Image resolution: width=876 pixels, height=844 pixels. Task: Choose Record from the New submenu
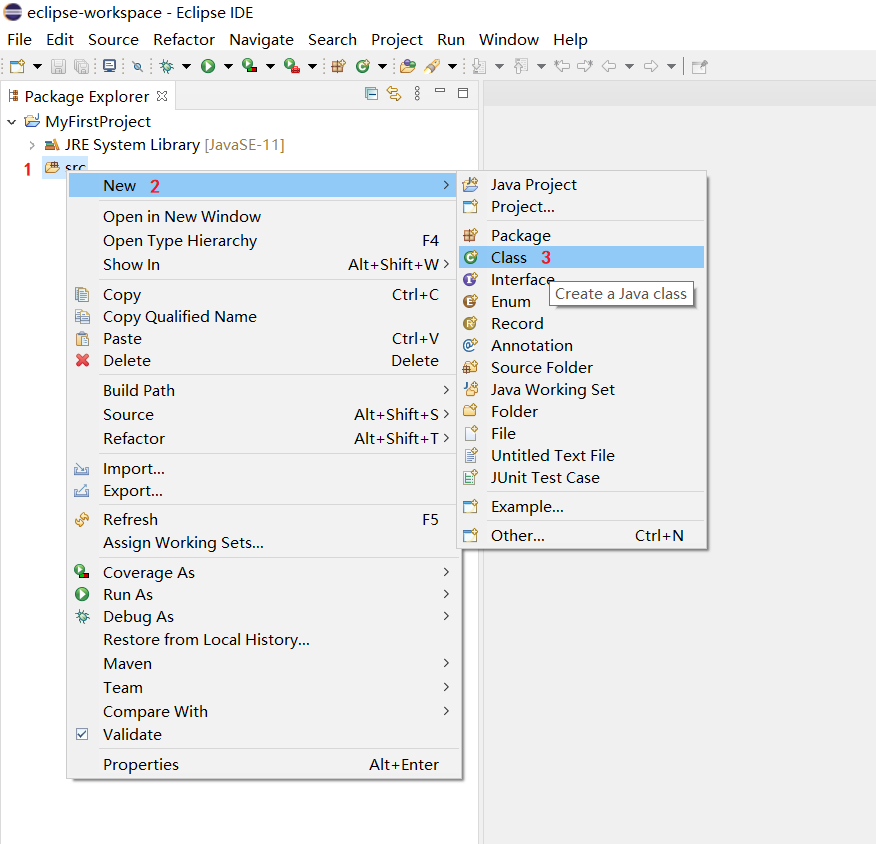click(582, 323)
